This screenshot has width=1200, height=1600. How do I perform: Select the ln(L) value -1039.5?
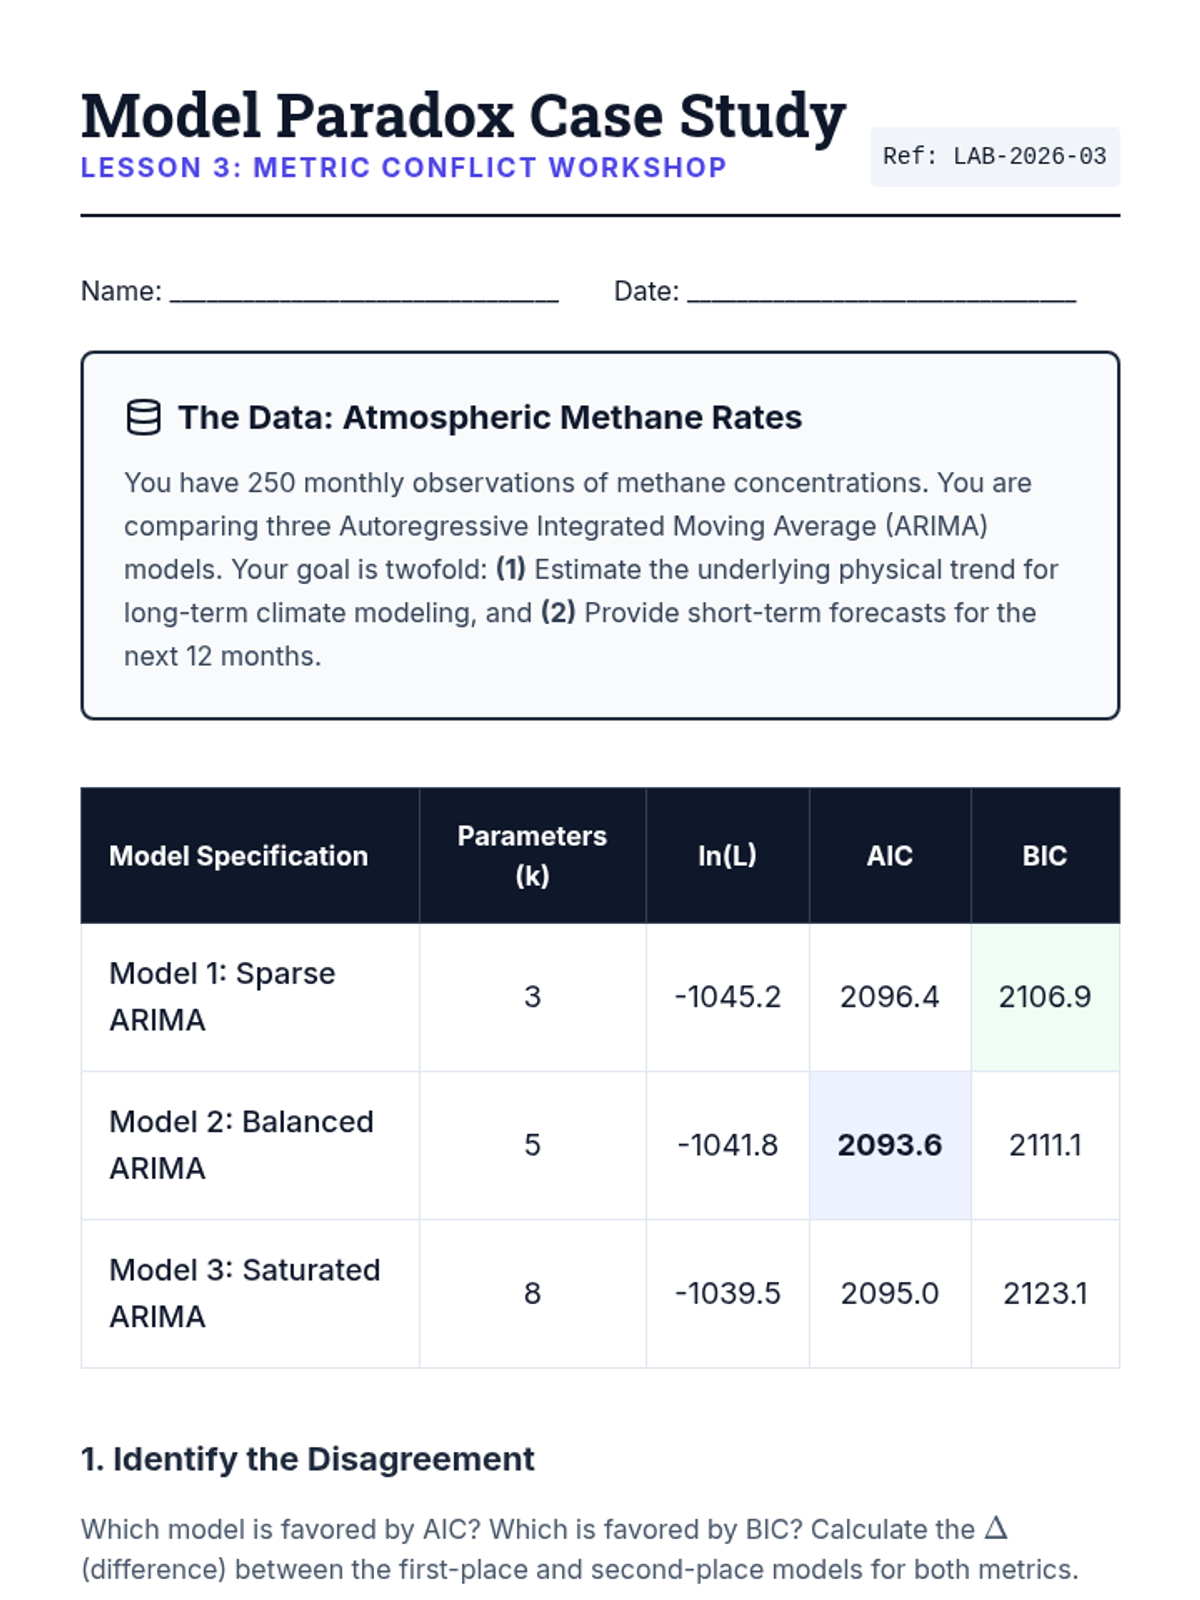point(727,1293)
